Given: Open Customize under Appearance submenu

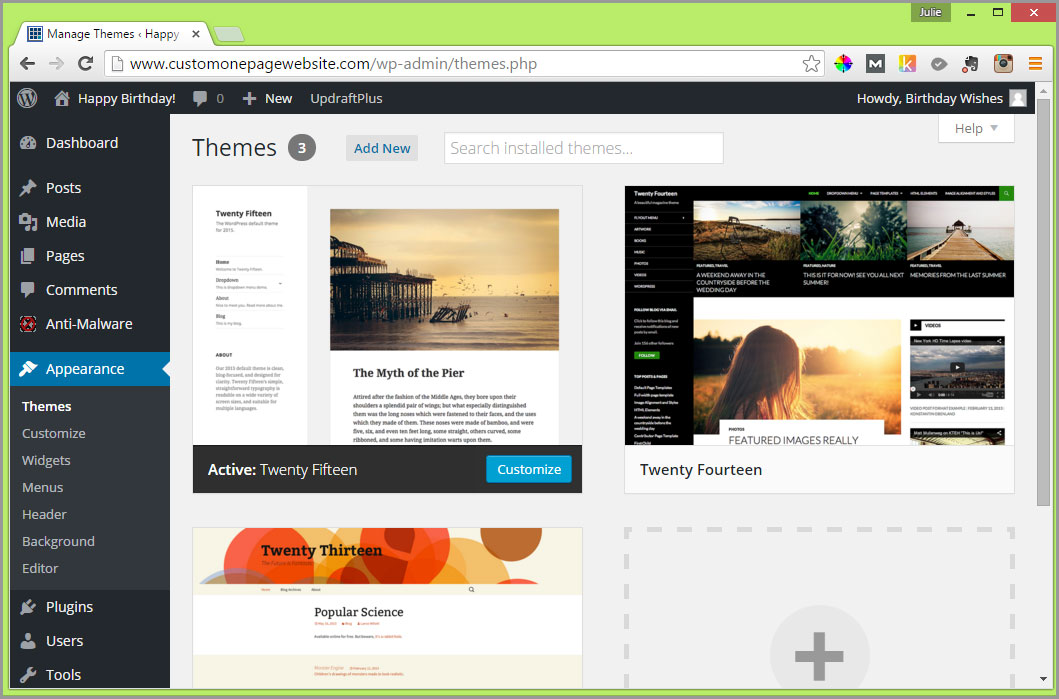Looking at the screenshot, I should click(53, 433).
